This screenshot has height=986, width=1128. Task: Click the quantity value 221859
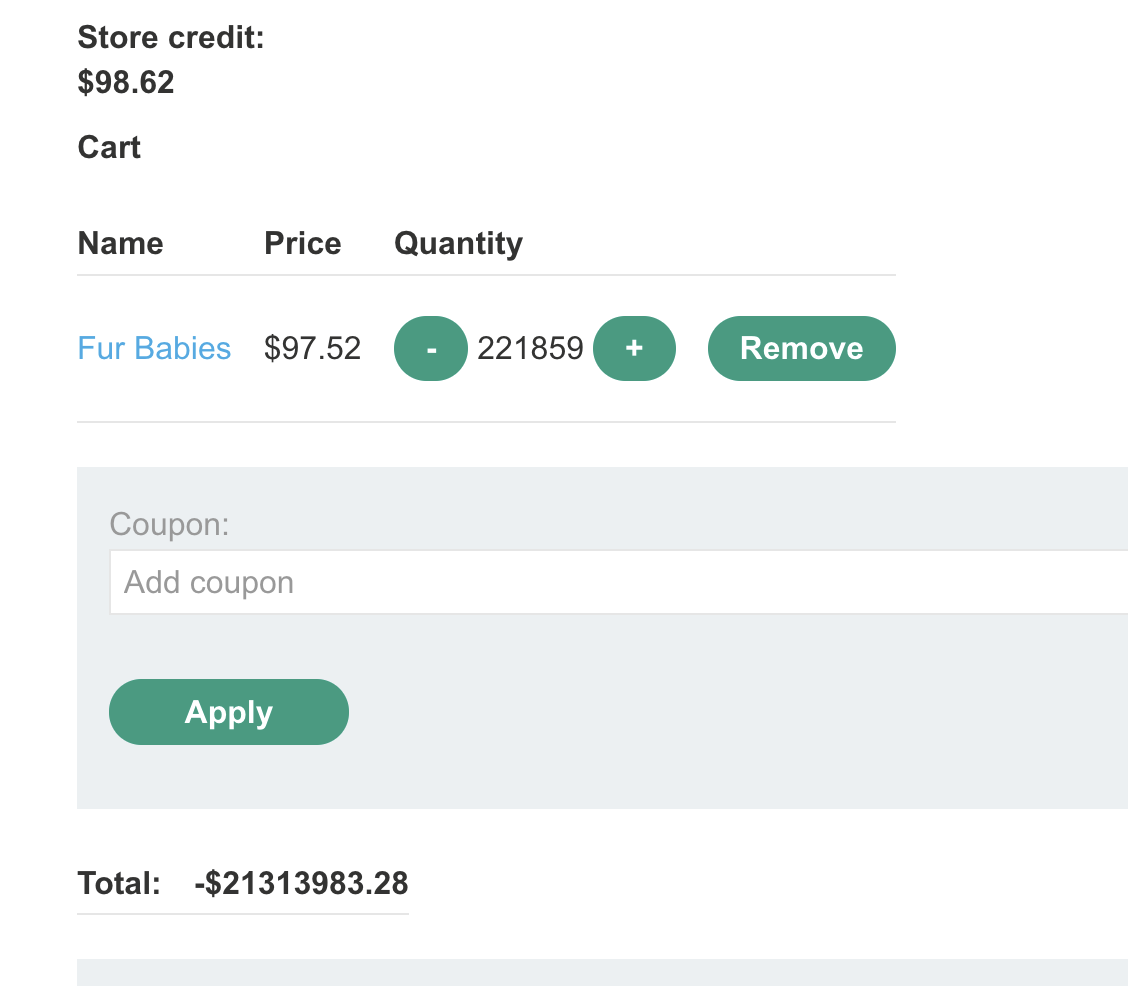click(x=530, y=348)
